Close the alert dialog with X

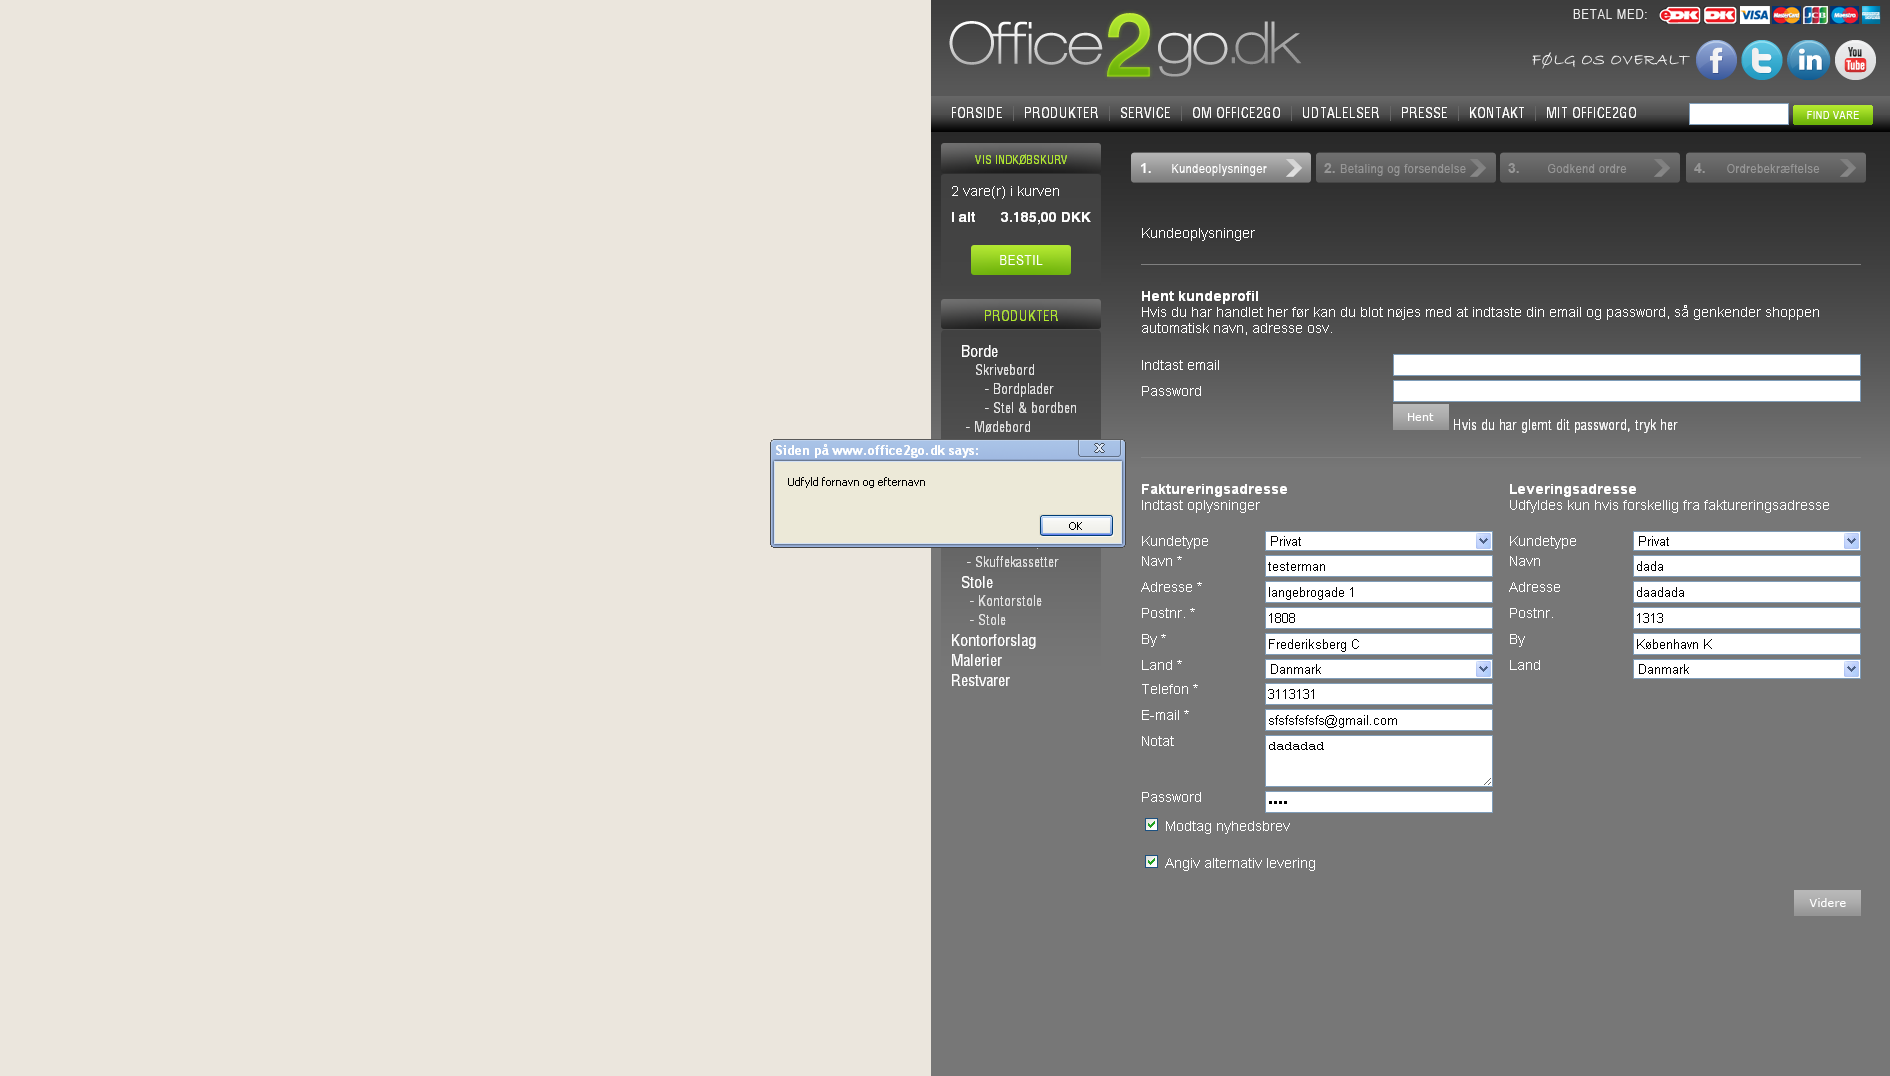click(x=1099, y=448)
